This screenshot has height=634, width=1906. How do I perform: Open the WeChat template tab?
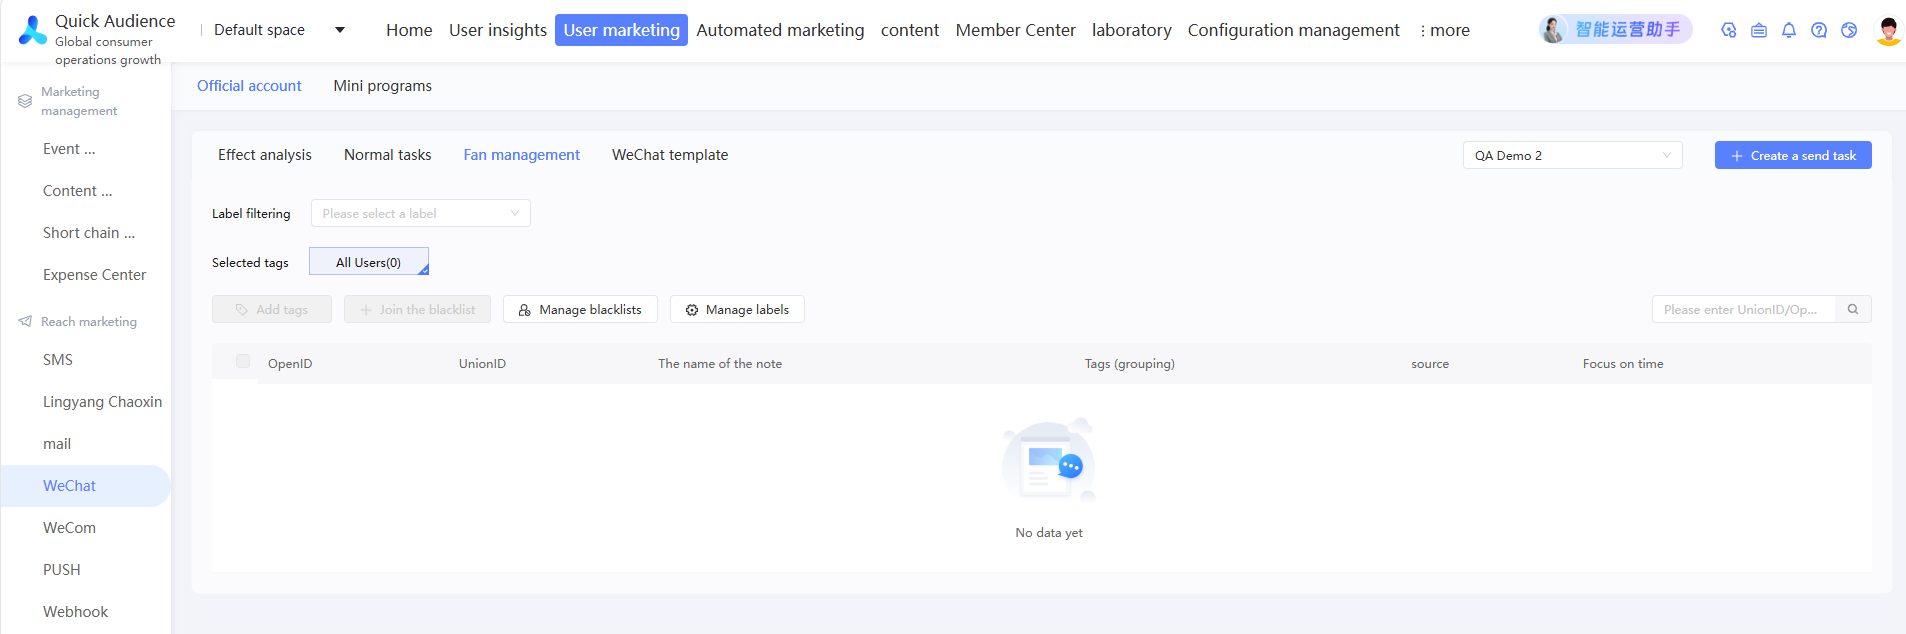pos(670,155)
